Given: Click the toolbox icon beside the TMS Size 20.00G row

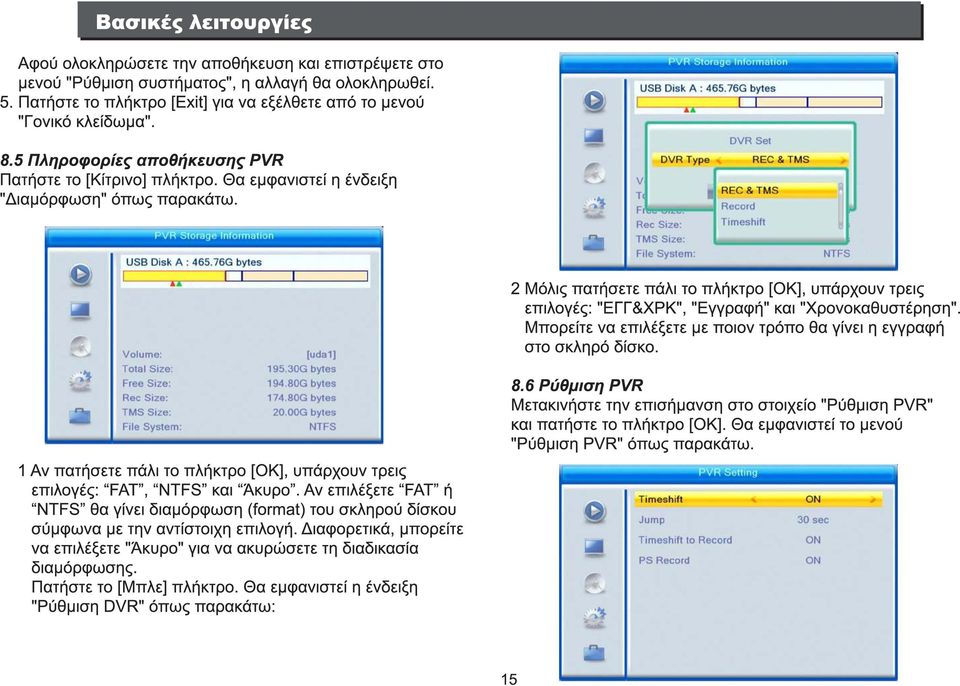Looking at the screenshot, I should [x=80, y=416].
